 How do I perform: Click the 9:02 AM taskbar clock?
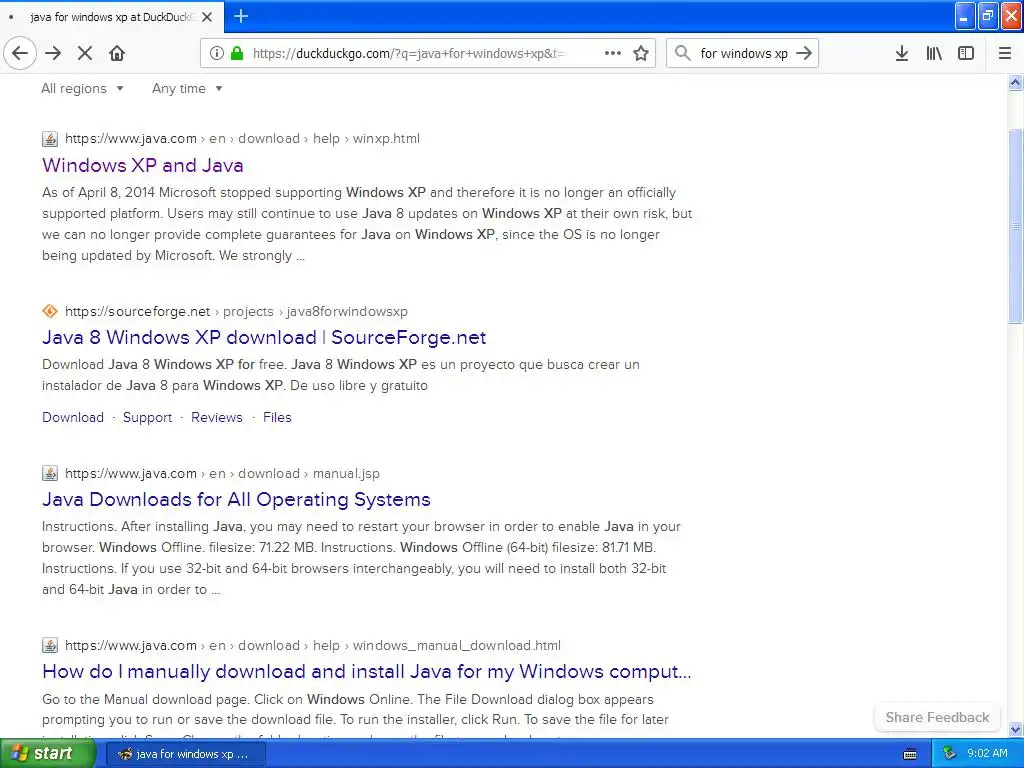987,754
